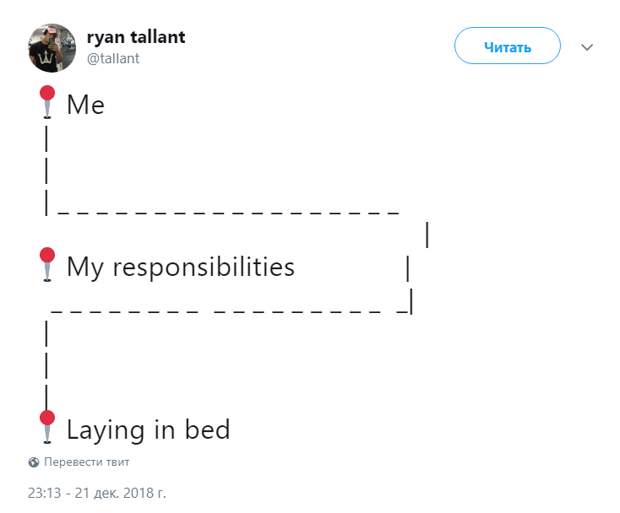620x513 pixels.
Task: Click the vertical dashes below Me pin
Action: tap(47, 170)
